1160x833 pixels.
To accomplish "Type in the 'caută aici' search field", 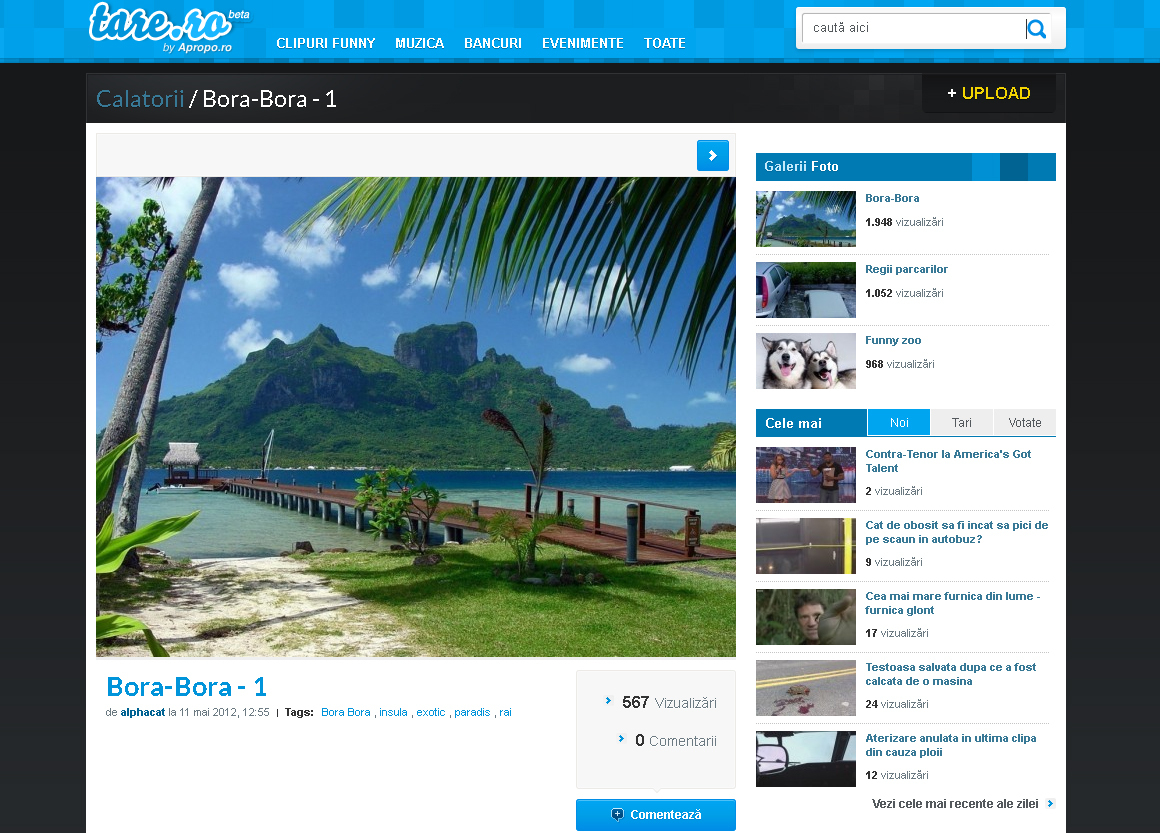I will tap(915, 28).
